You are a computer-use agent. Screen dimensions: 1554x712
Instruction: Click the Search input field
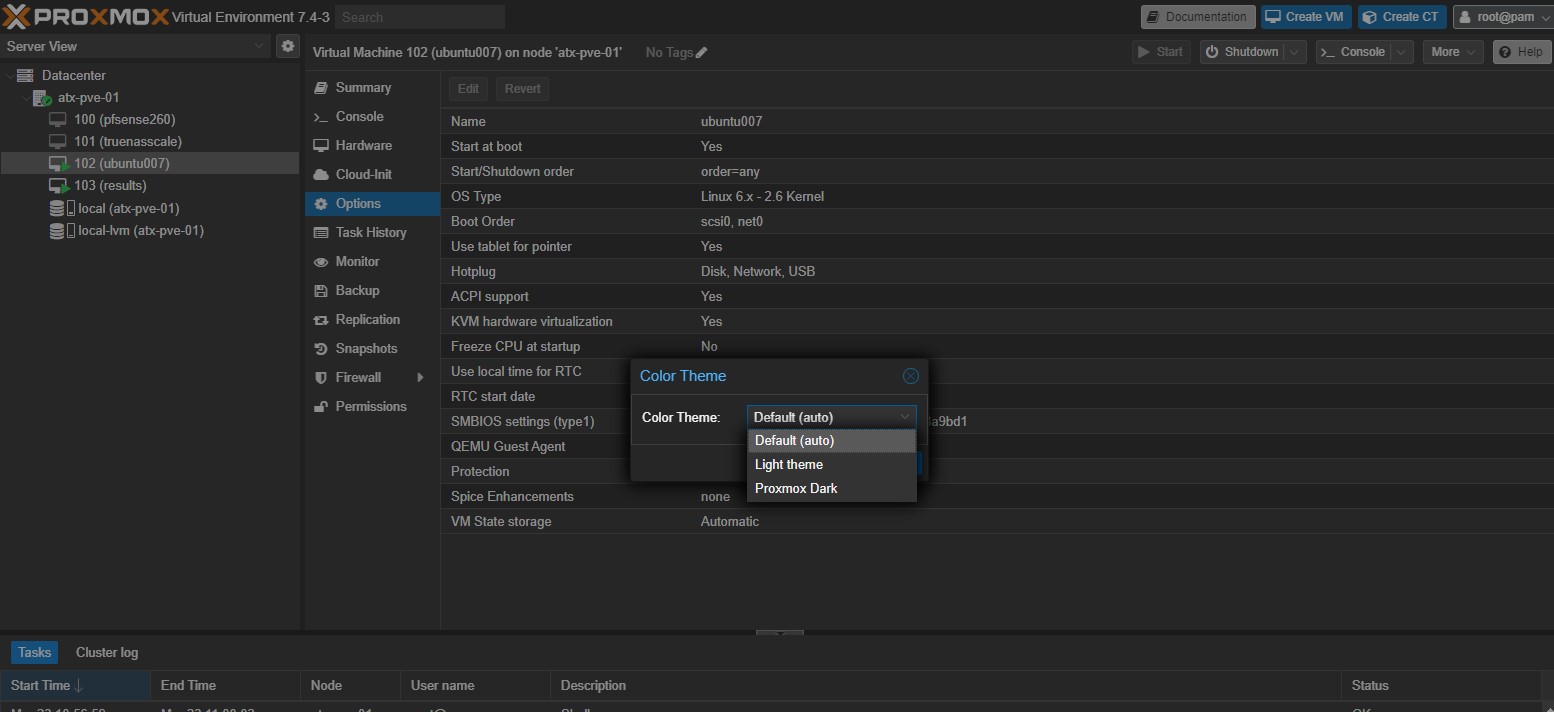point(420,17)
